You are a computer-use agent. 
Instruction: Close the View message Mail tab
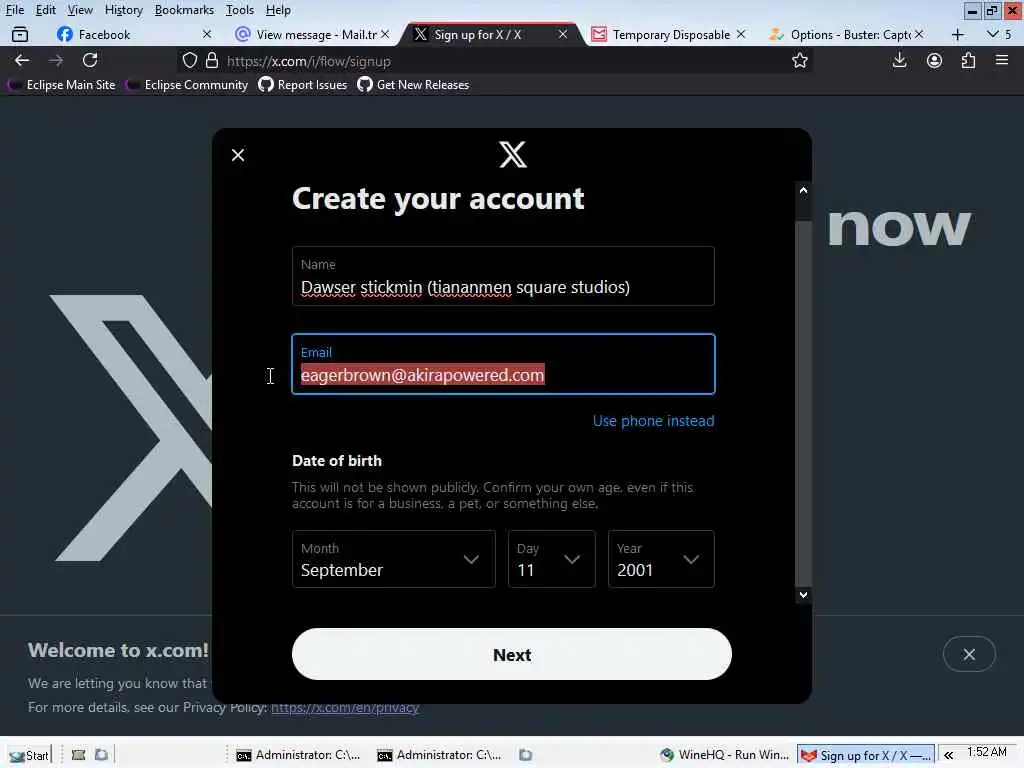click(385, 34)
